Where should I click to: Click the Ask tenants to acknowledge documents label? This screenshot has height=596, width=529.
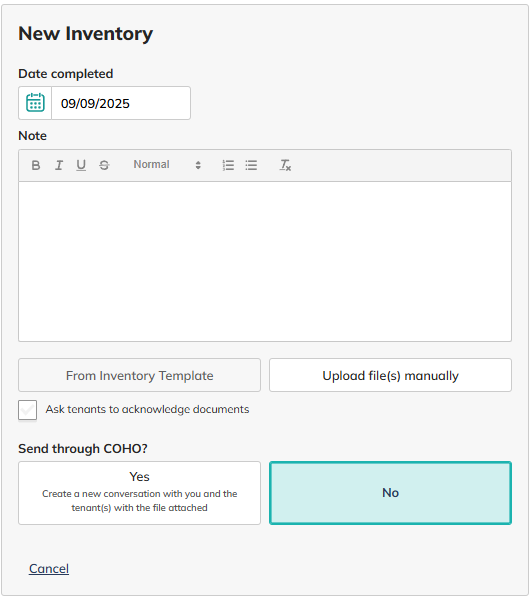pos(147,409)
